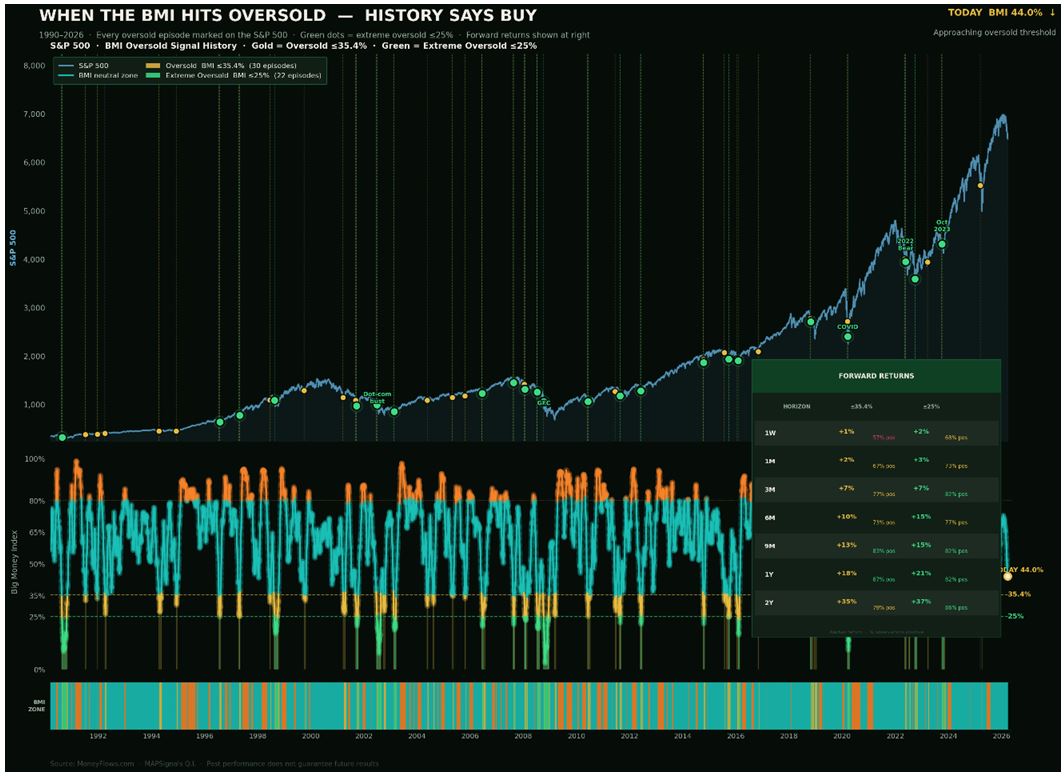The height and width of the screenshot is (776, 1064).
Task: Click the Extreme Oversold ≤25% legend marker
Action: (152, 76)
